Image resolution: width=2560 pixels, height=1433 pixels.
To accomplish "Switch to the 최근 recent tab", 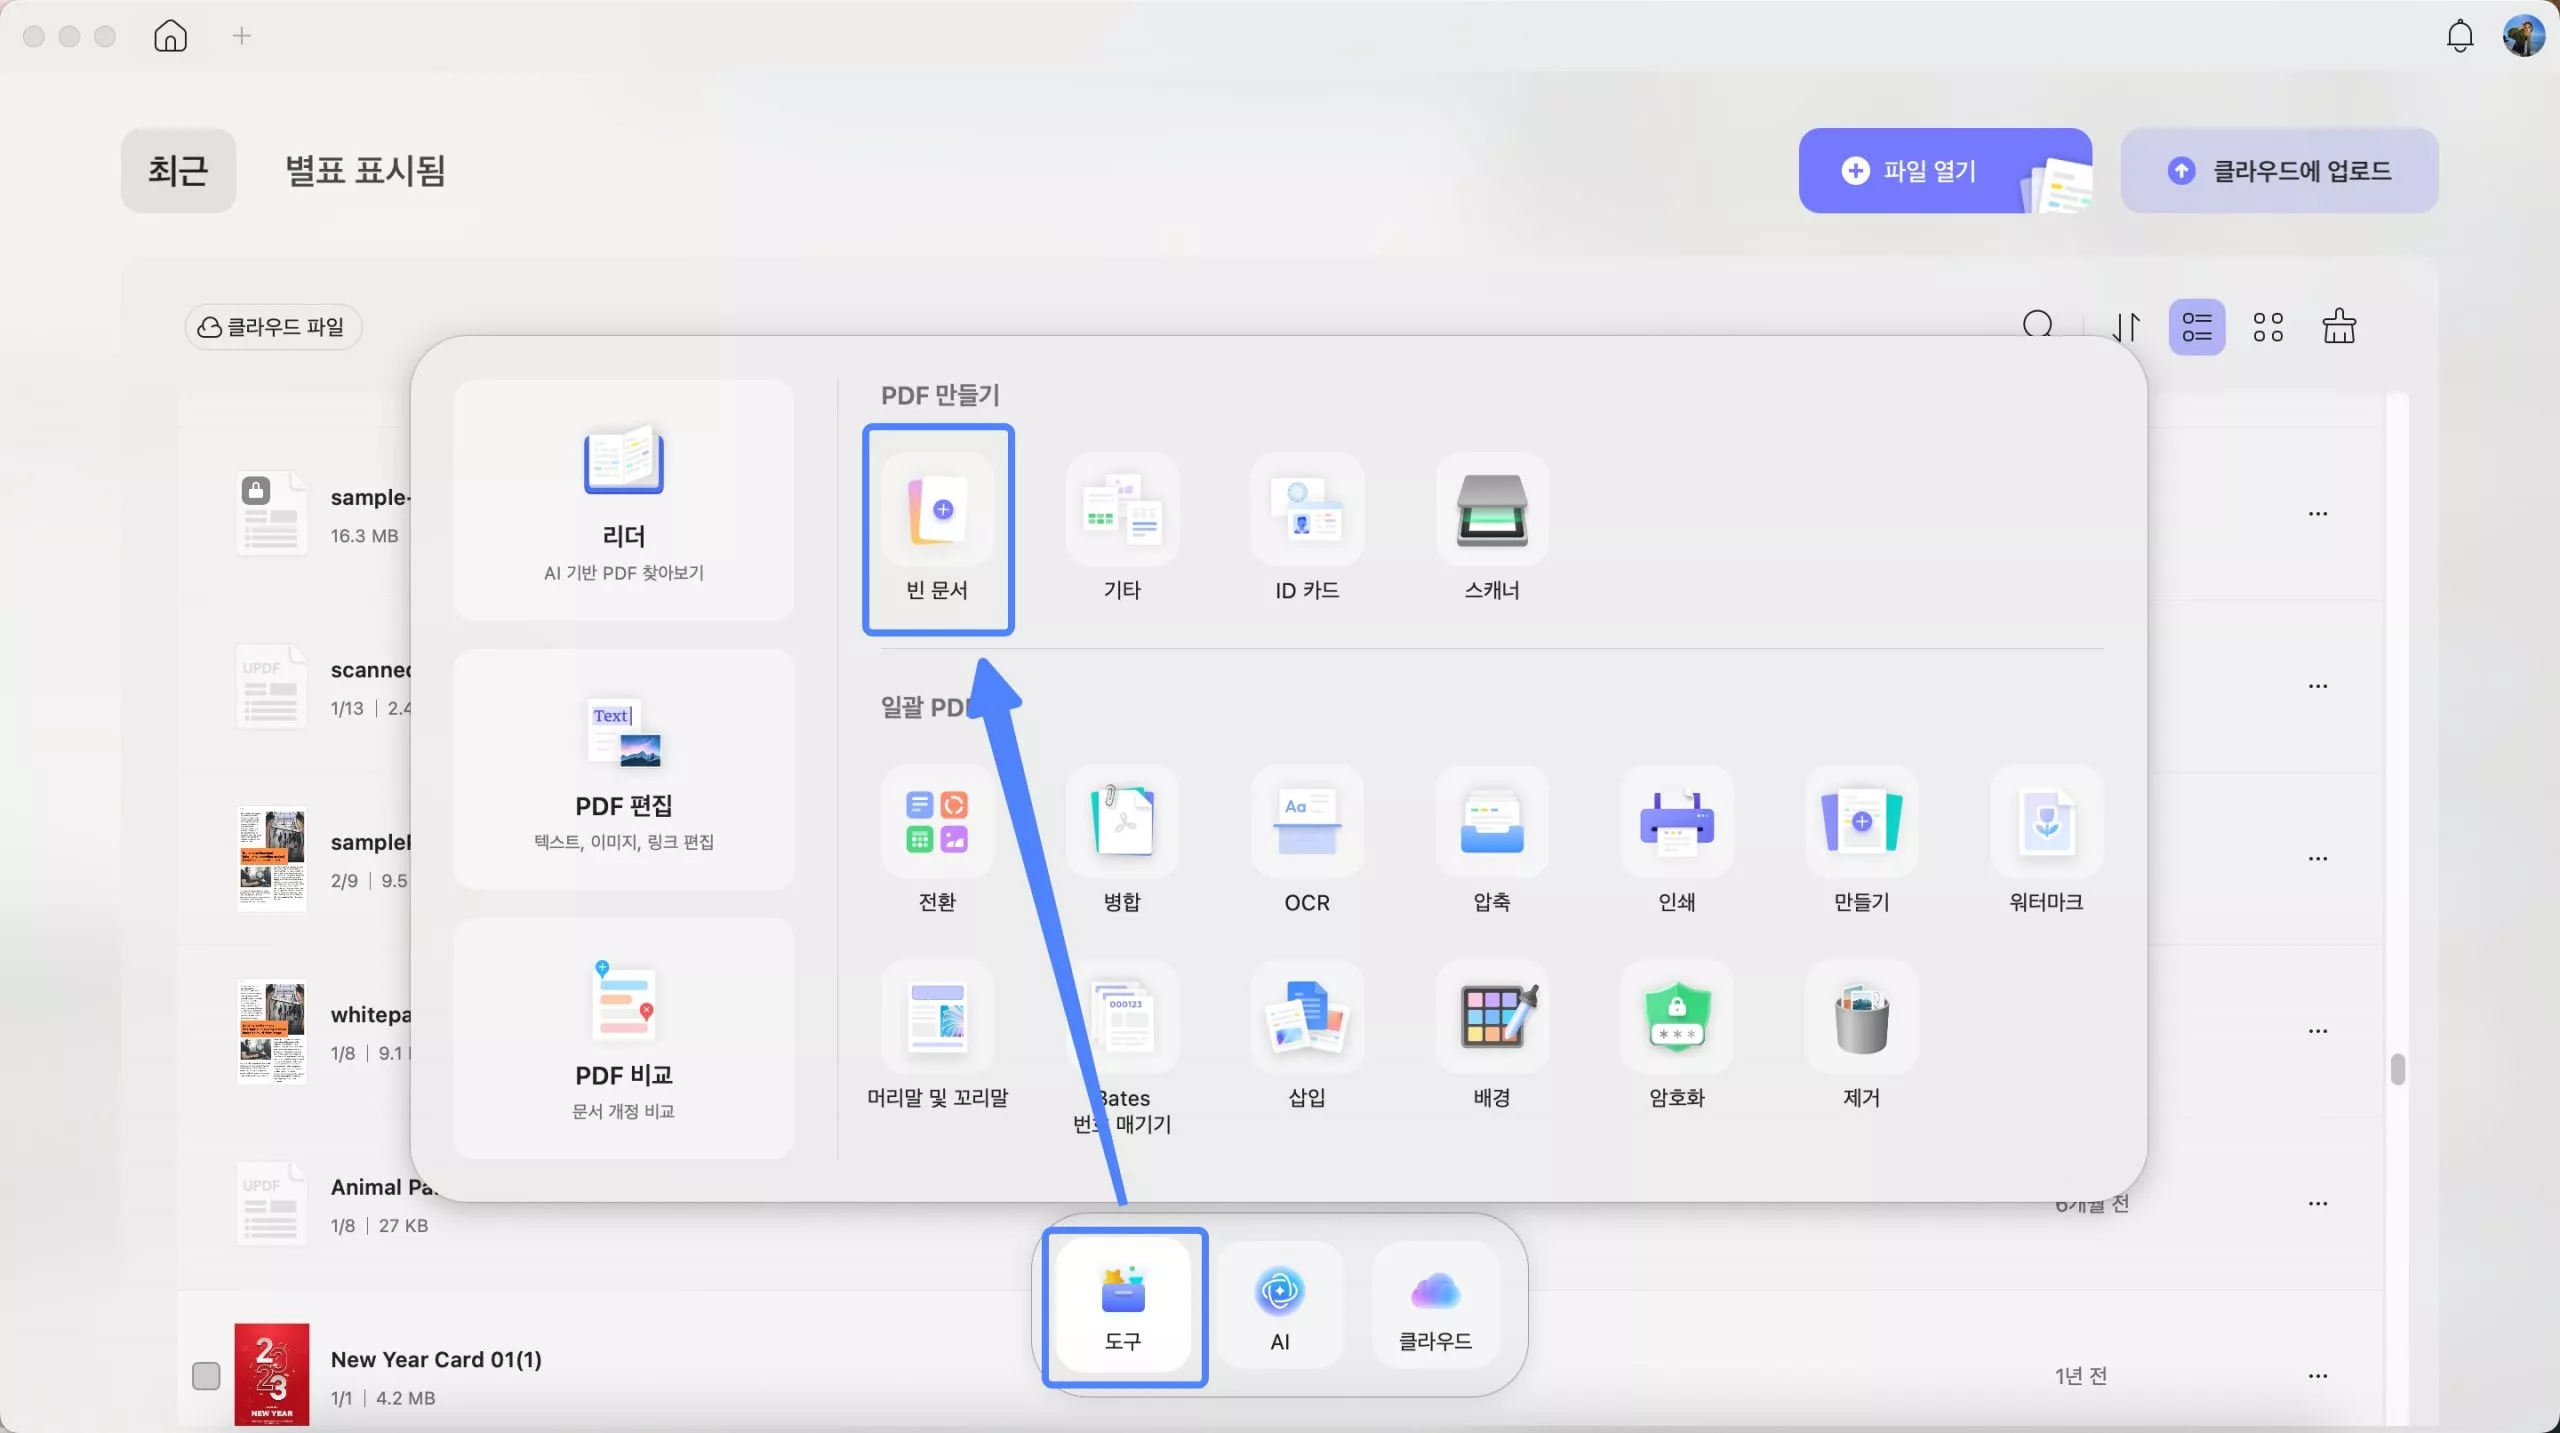I will (179, 170).
